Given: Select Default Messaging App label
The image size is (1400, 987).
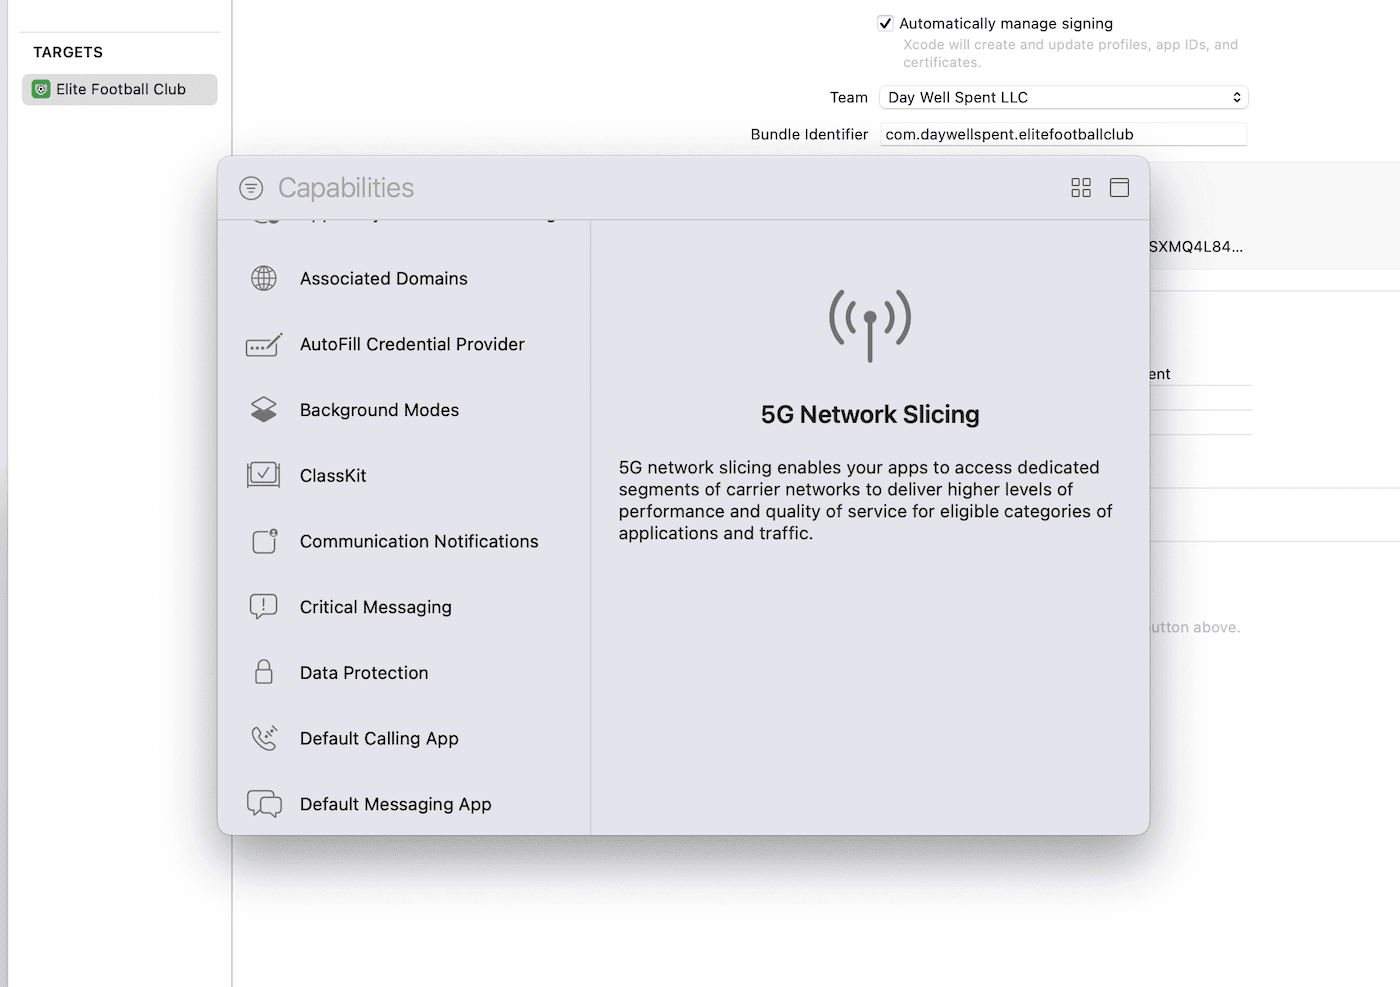Looking at the screenshot, I should 396,804.
